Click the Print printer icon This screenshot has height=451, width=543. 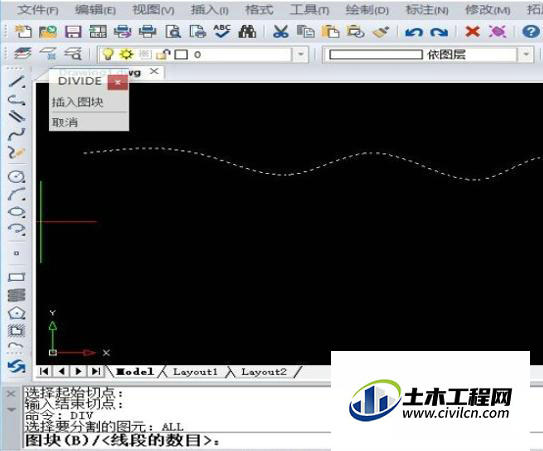[x=148, y=32]
